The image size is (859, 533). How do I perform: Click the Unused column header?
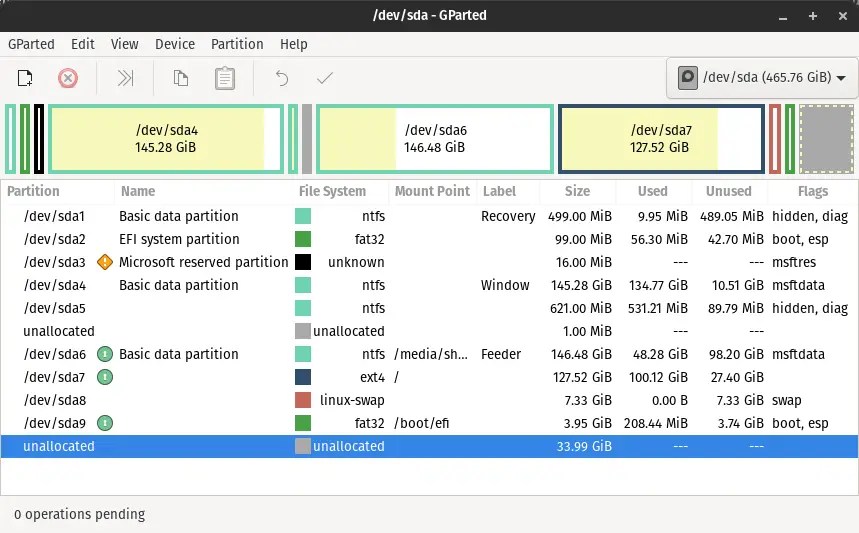pos(729,191)
